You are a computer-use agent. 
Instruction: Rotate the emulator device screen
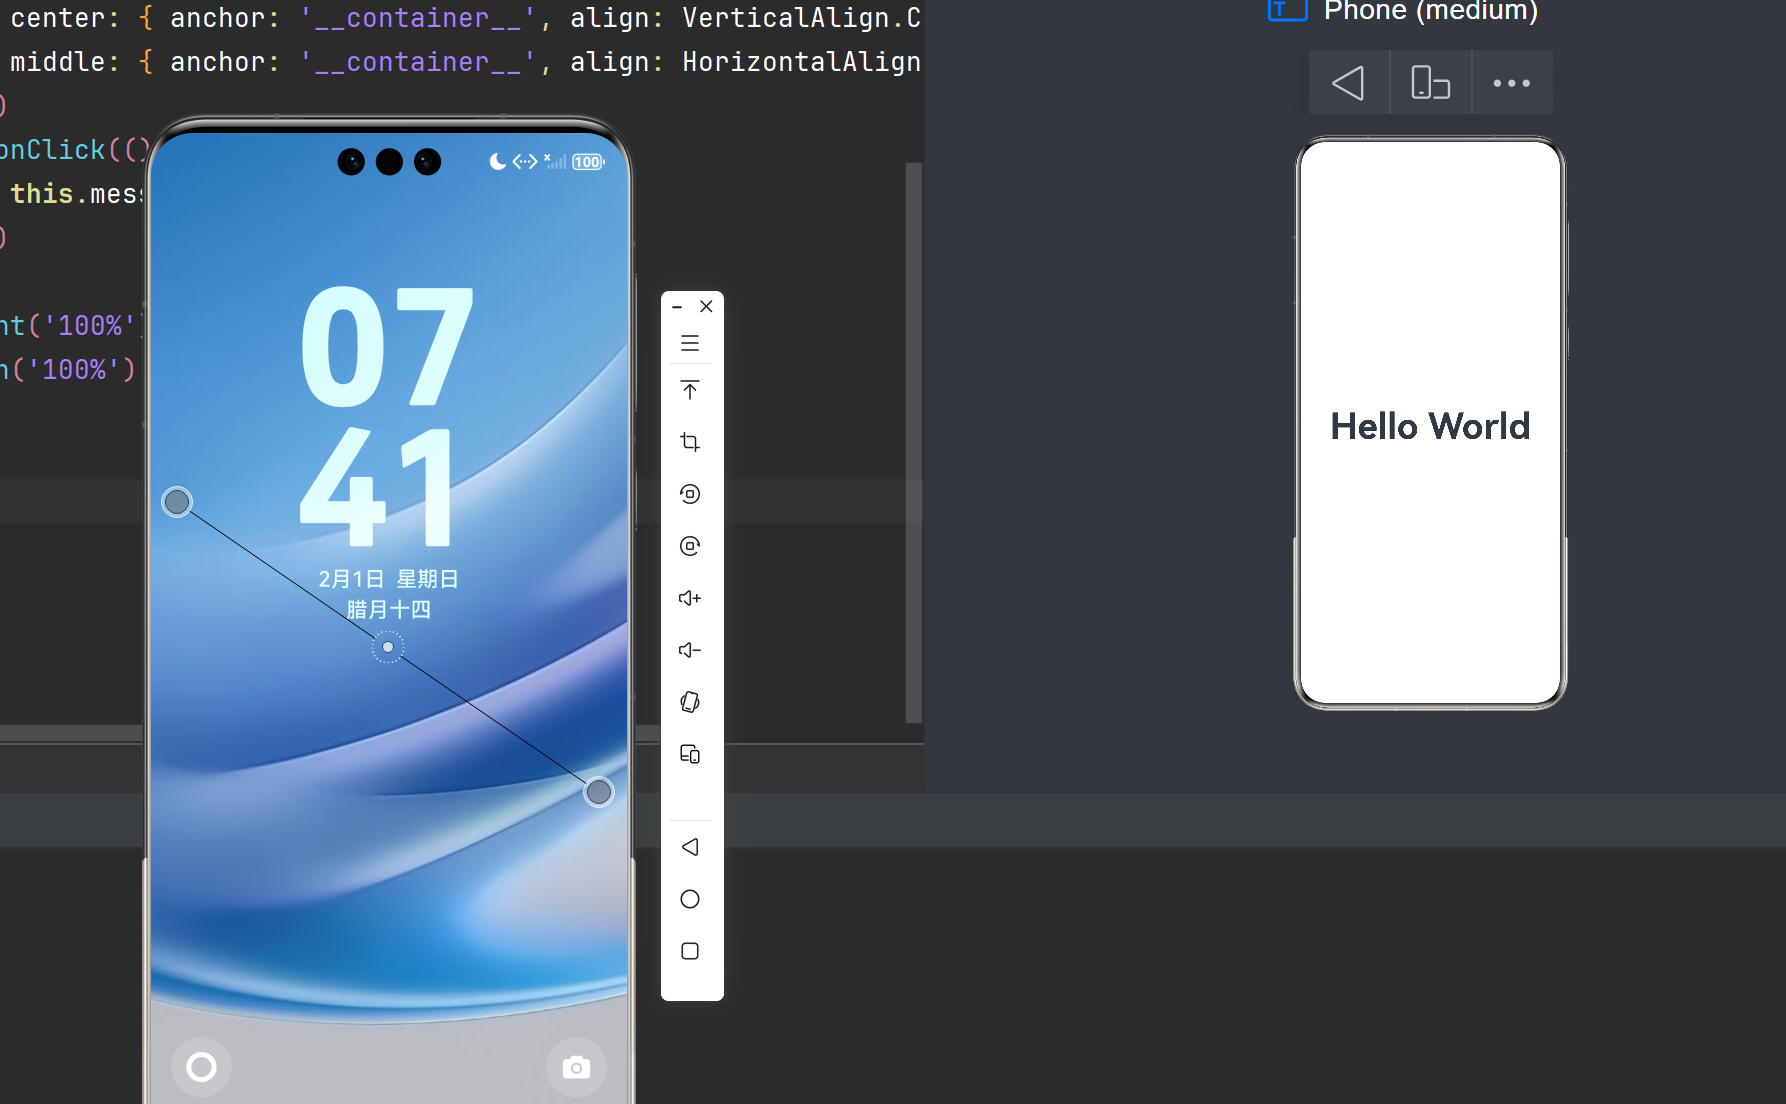pyautogui.click(x=690, y=702)
